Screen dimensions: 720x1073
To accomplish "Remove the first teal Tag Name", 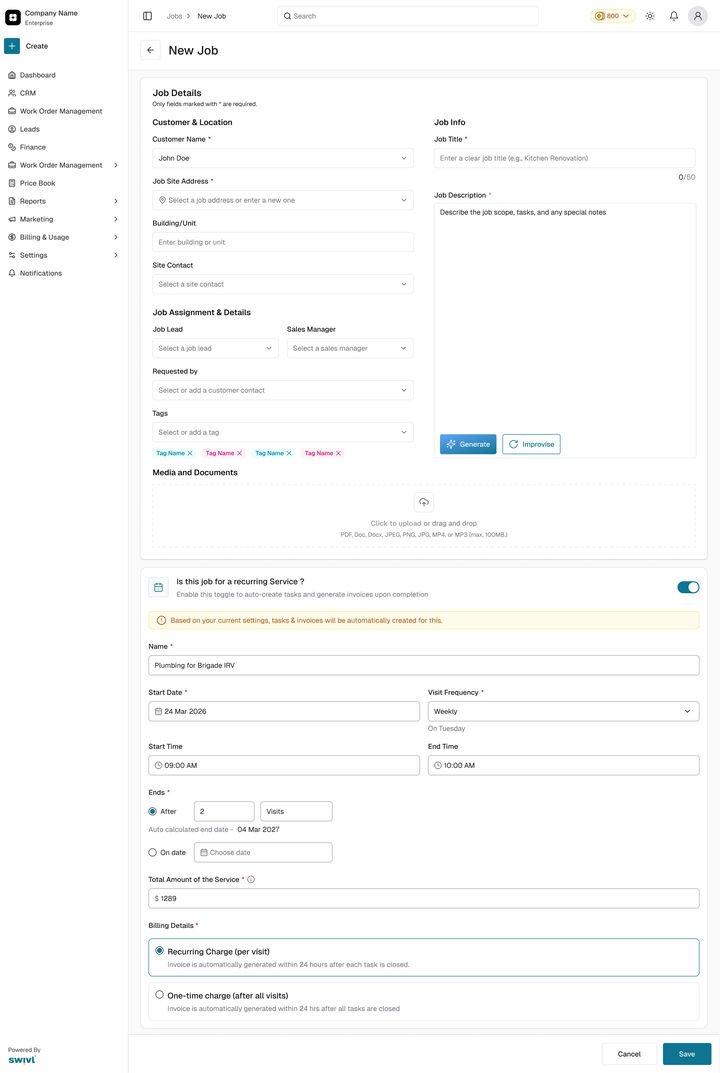I will point(190,453).
